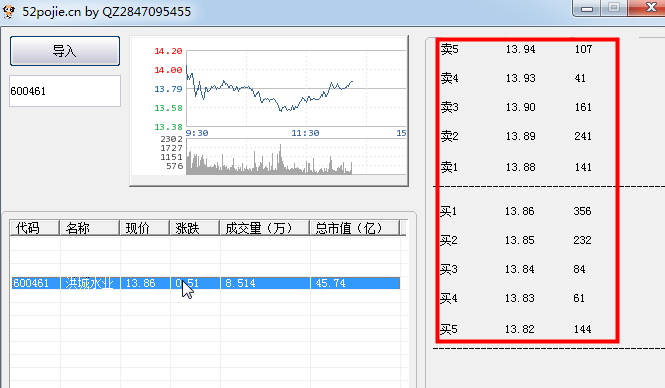Screen dimensions: 665x388
Task: Click the 卖5 ask price 13.94
Action: pos(520,49)
